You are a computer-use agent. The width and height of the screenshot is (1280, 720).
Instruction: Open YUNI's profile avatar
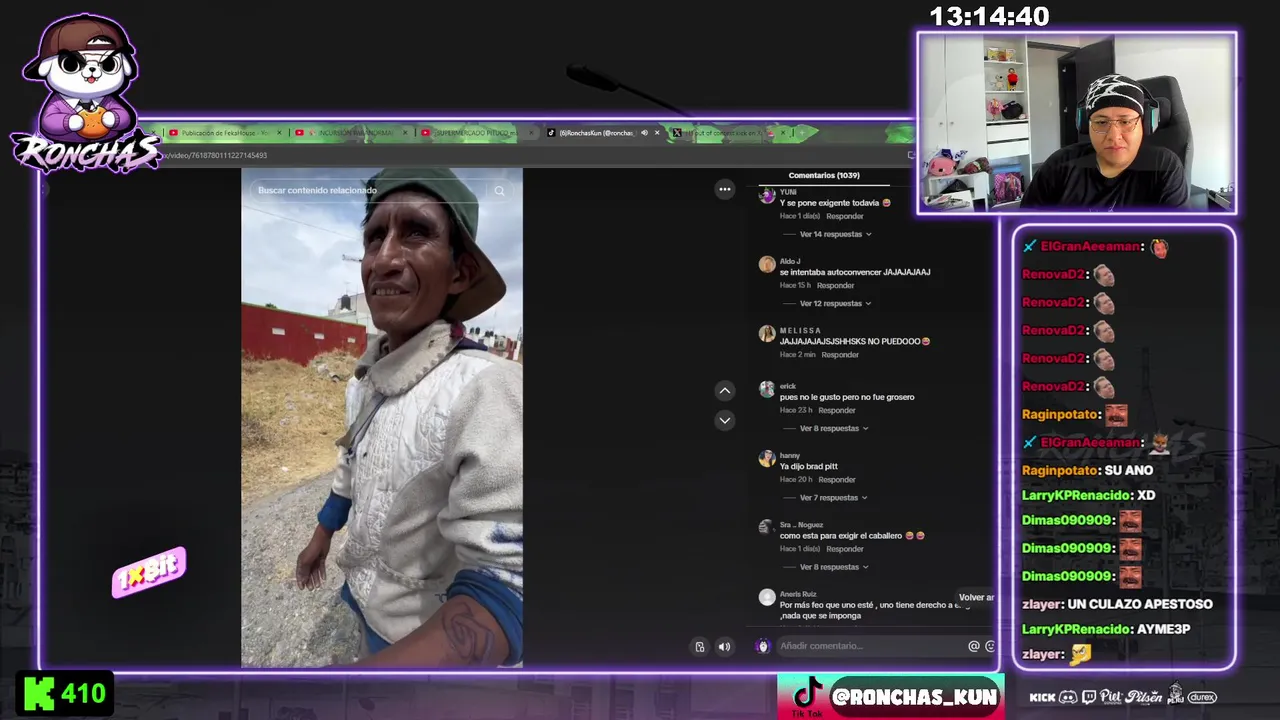(x=767, y=196)
